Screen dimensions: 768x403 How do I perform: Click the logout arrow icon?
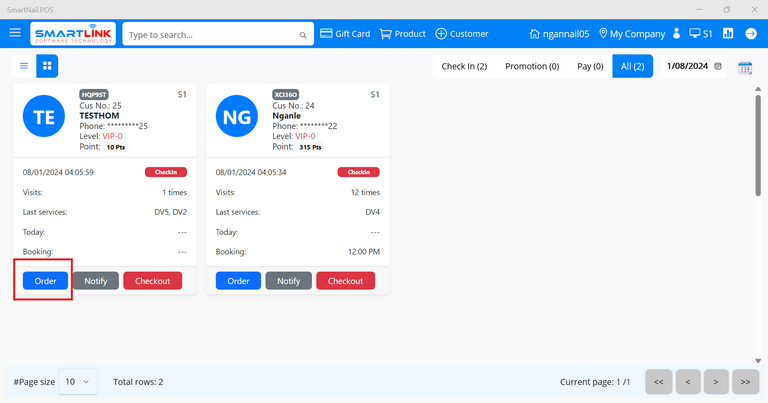751,33
